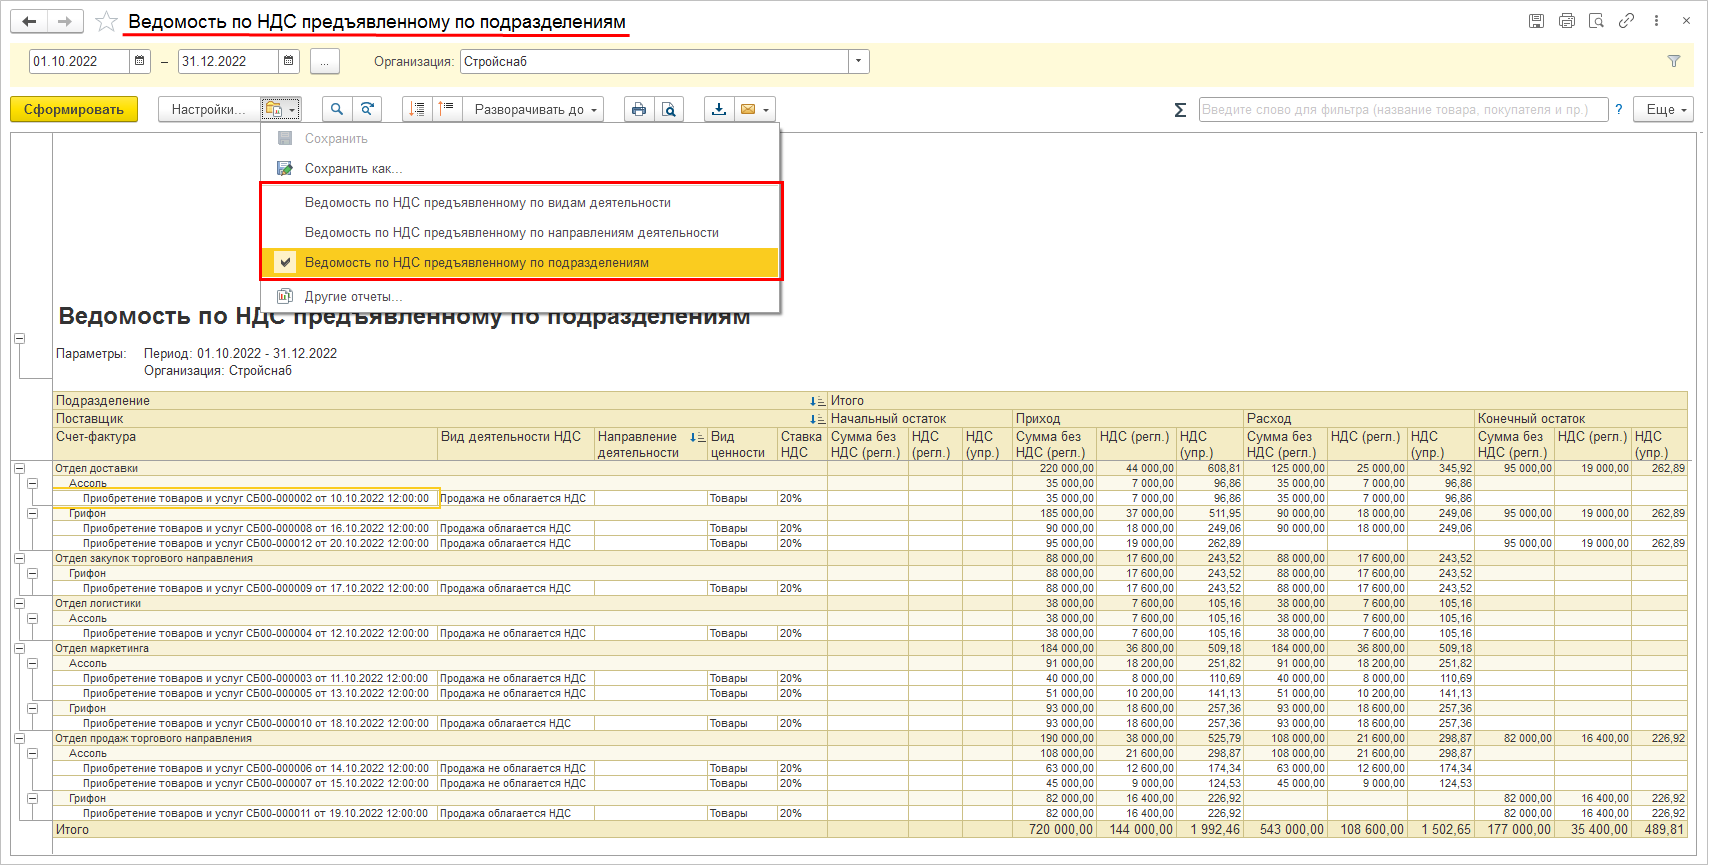
Task: Open the Организация dropdown list
Action: pos(858,61)
